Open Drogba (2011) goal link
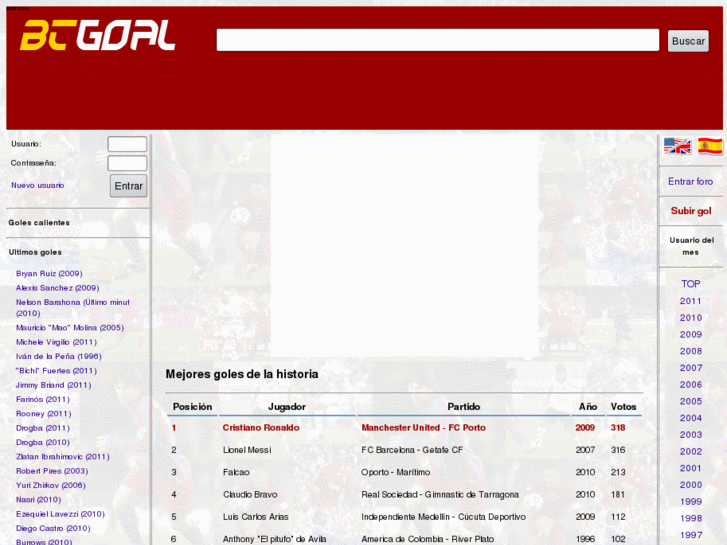The image size is (727, 545). 43,429
